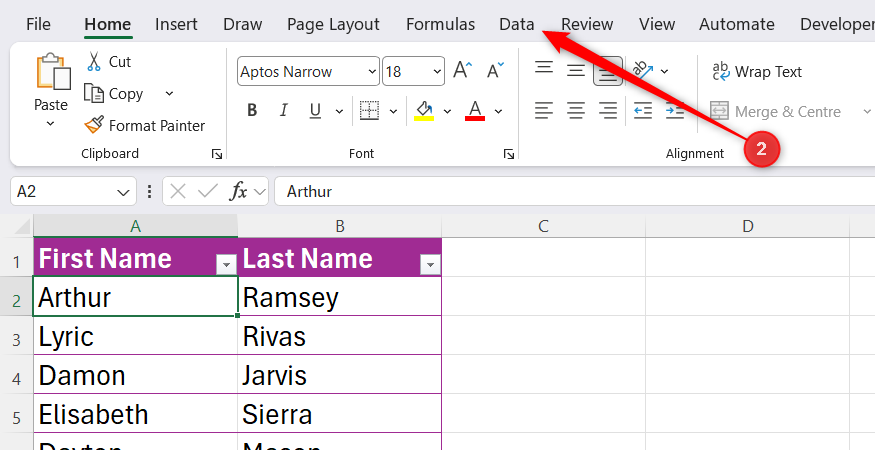Open Paste options dropdown arrow
This screenshot has width=875, height=450.
click(50, 124)
